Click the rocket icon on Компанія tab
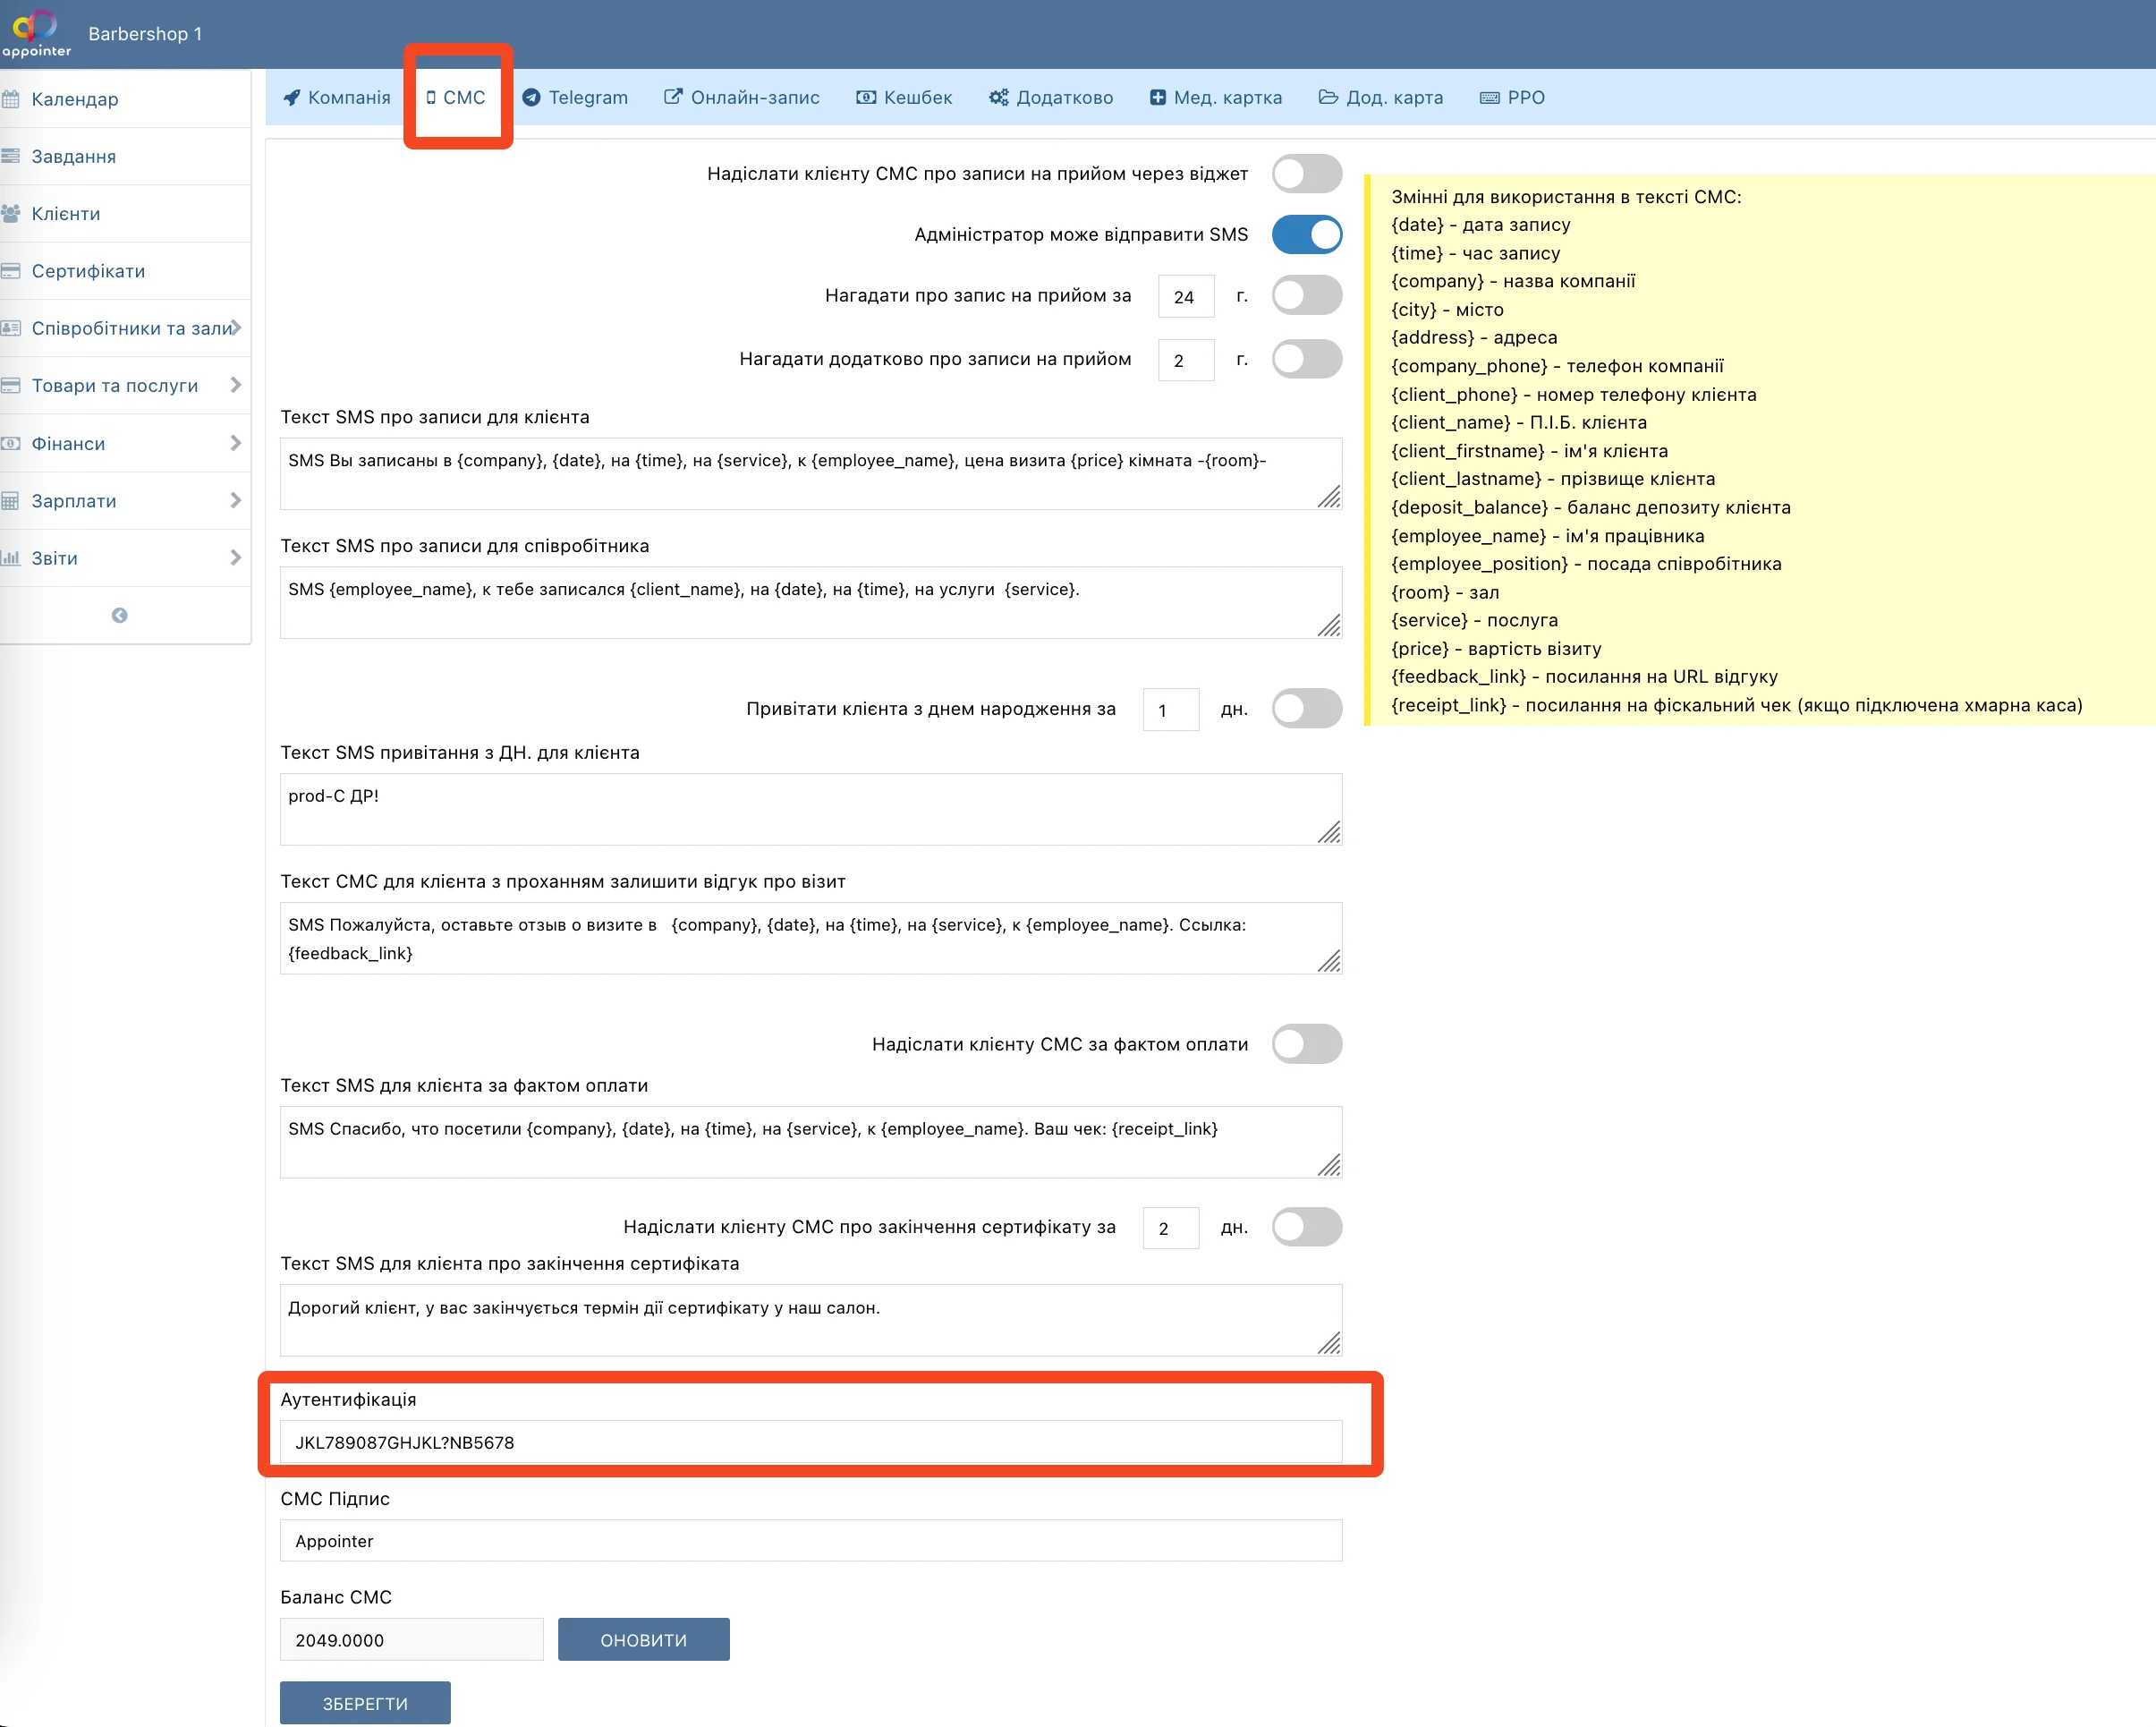The image size is (2156, 1727). pos(291,97)
